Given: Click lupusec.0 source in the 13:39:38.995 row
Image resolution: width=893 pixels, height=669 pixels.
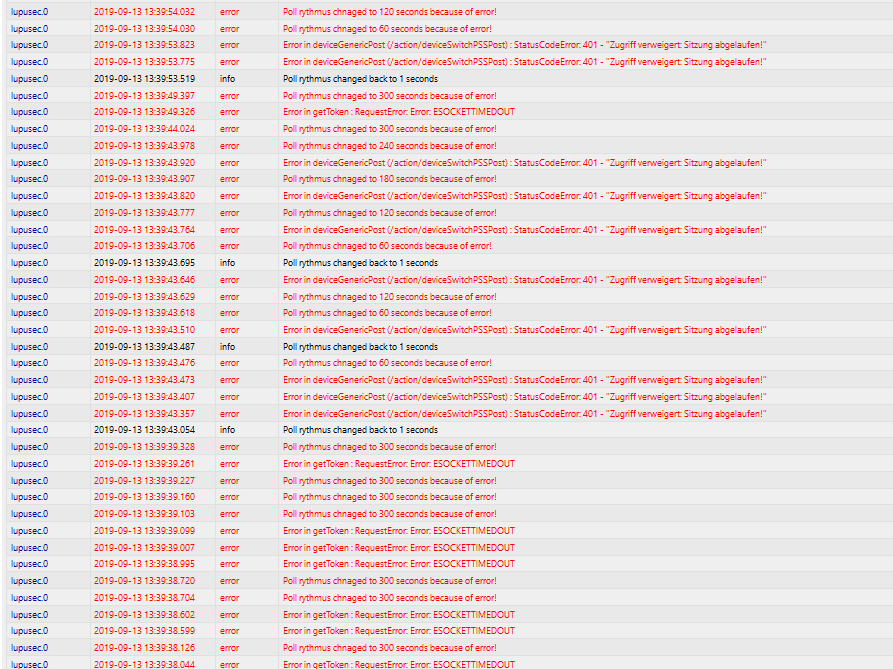Looking at the screenshot, I should tap(30, 564).
